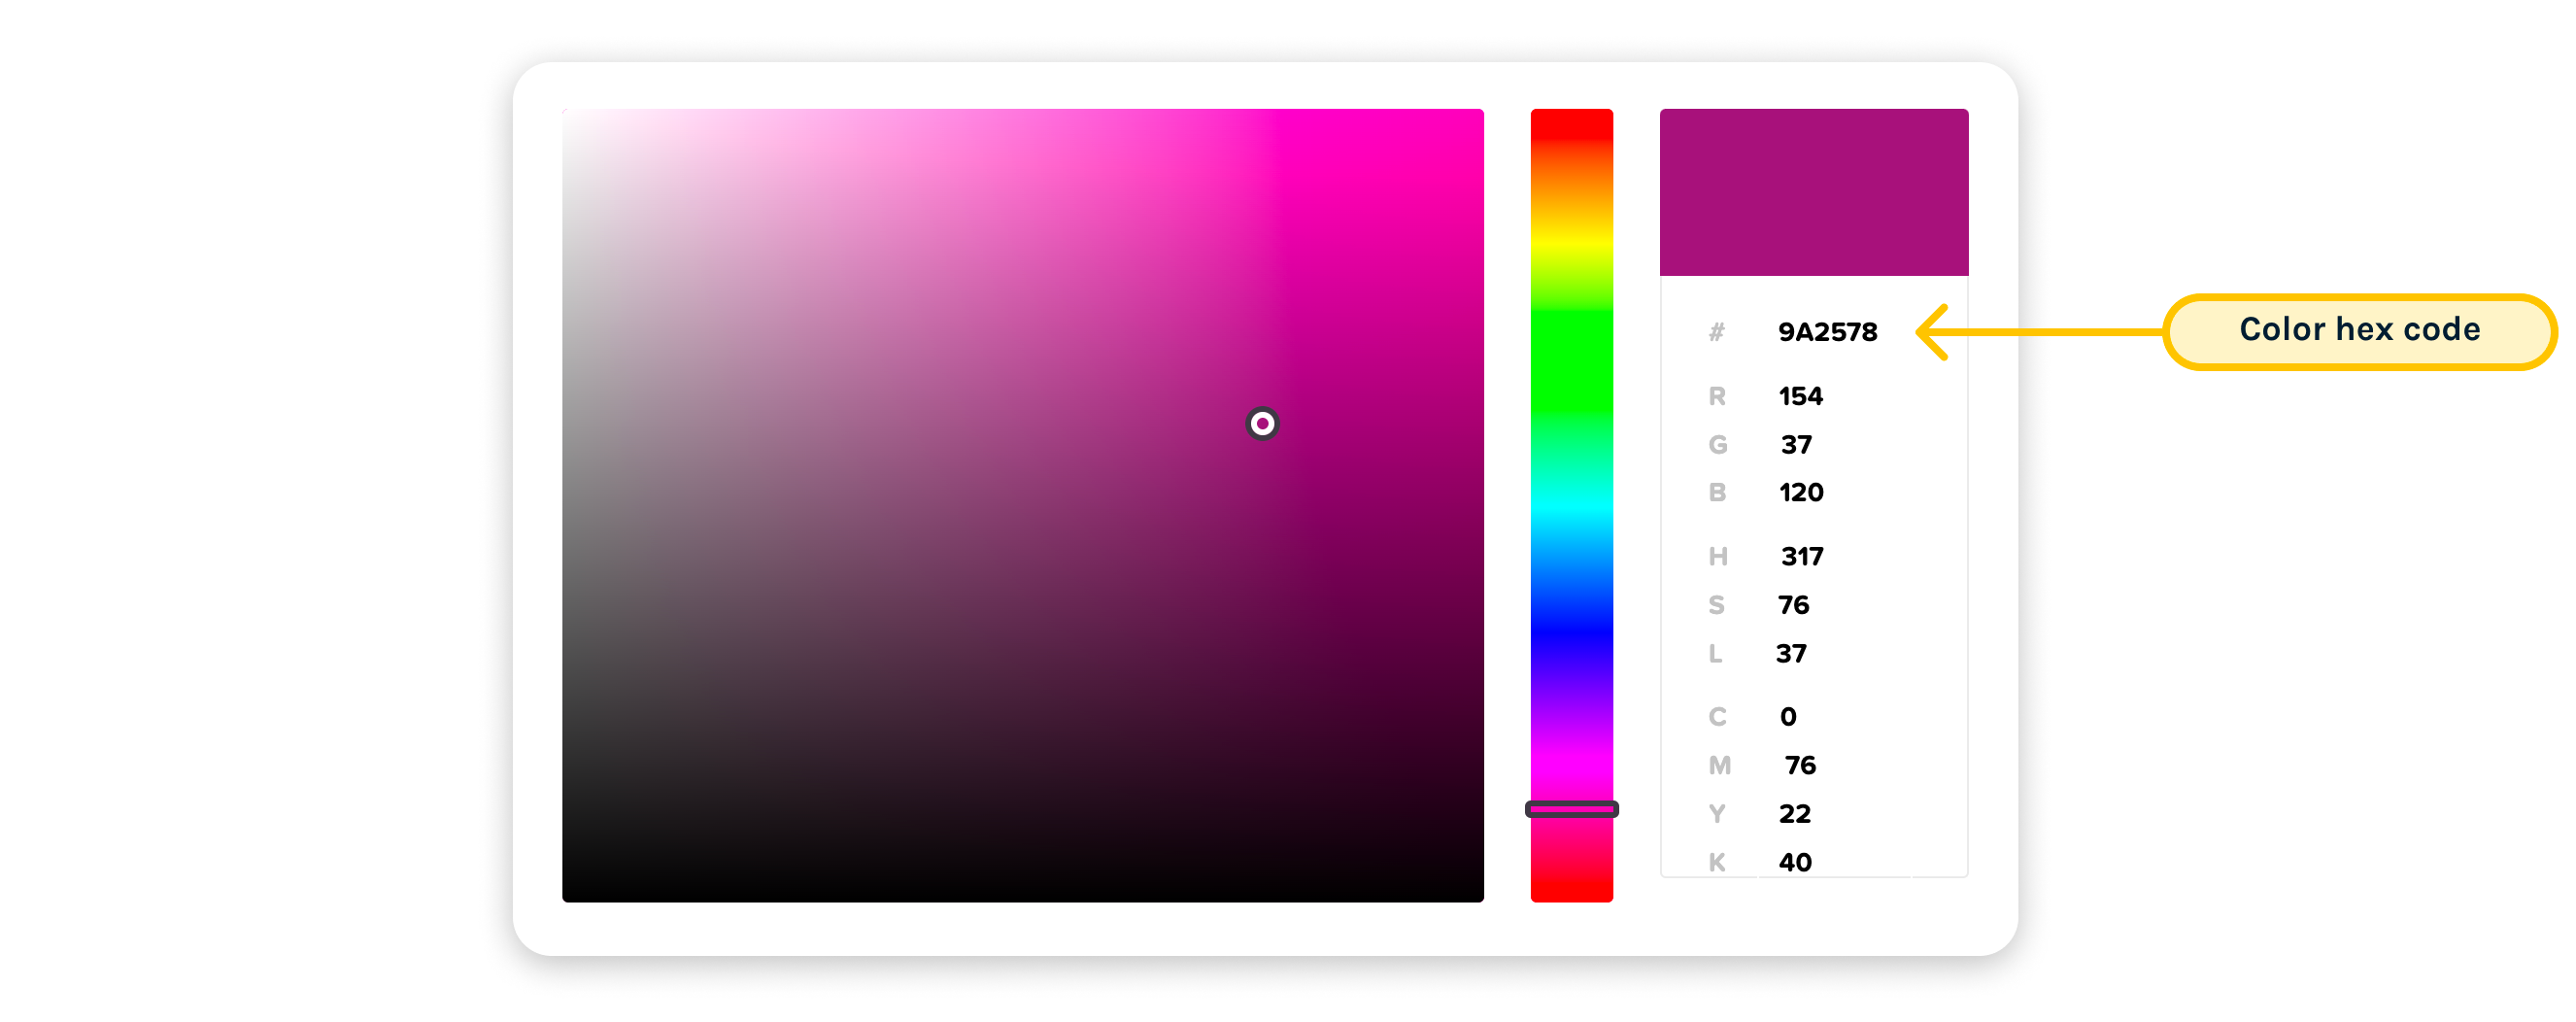Pick pure green on the hue bar

[x=1571, y=373]
